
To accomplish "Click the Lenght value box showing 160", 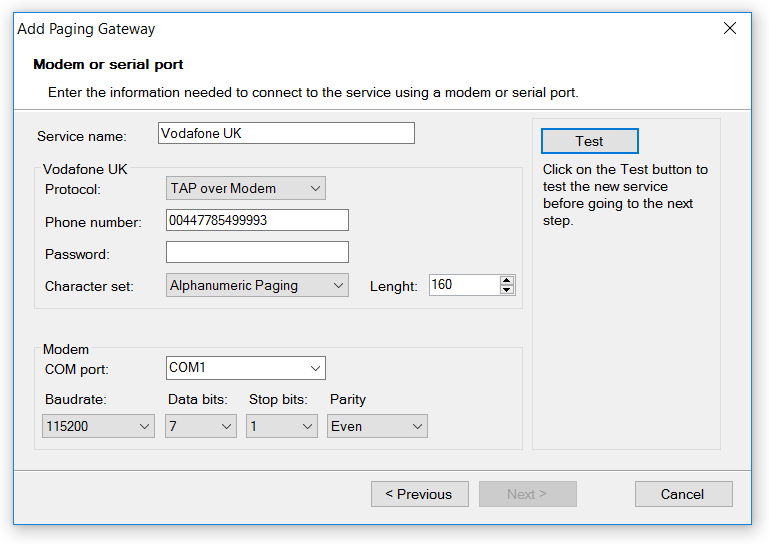I will point(463,285).
